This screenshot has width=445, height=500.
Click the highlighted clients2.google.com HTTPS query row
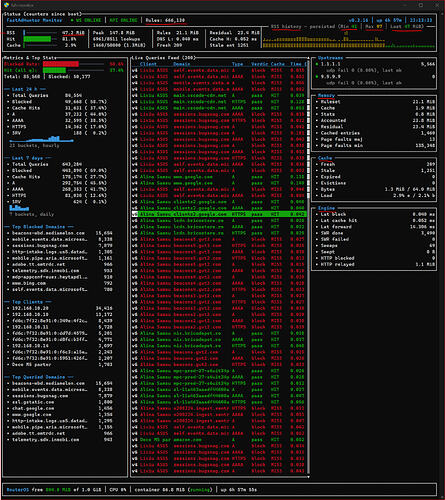(219, 214)
